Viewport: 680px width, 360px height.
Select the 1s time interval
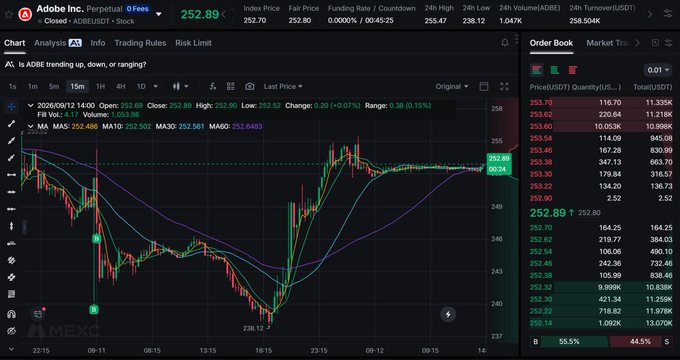[x=13, y=86]
